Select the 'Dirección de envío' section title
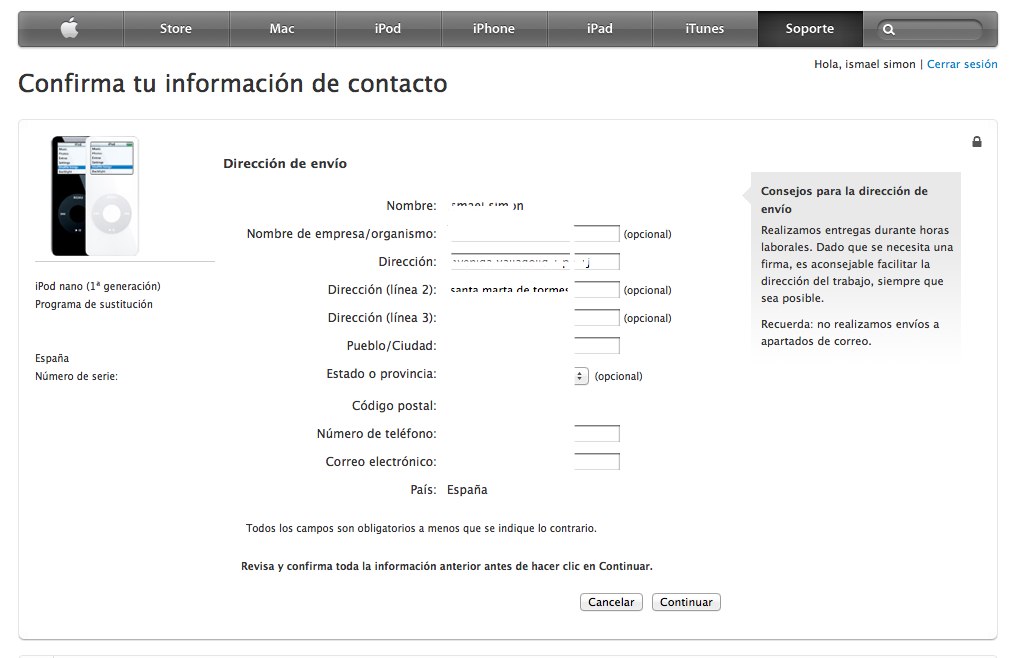Screen dimensions: 1023x658 click(285, 164)
